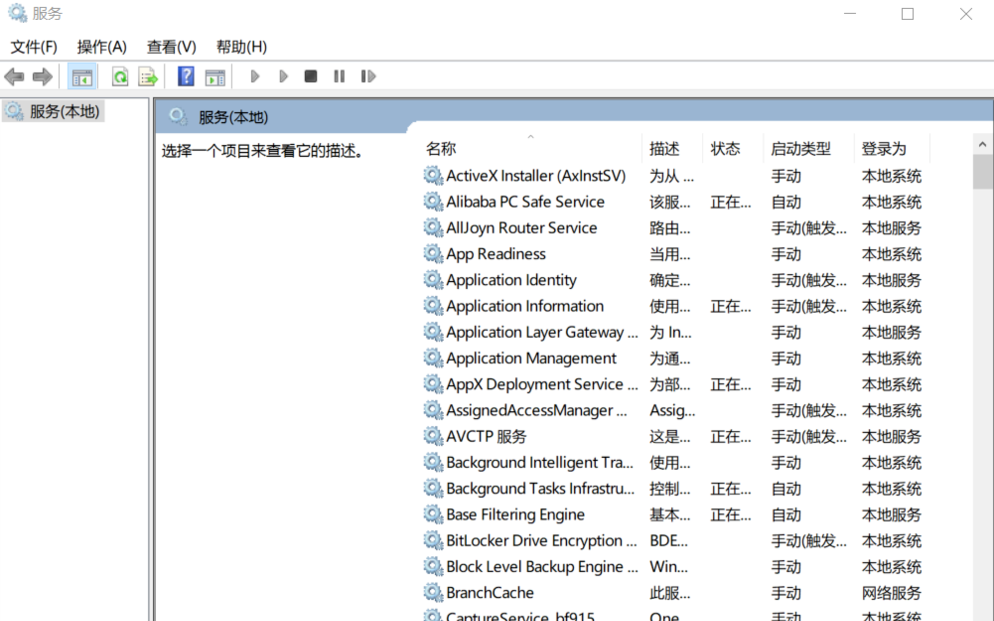Toggle the console tree visibility
Viewport: 994px width, 621px height.
pos(81,76)
